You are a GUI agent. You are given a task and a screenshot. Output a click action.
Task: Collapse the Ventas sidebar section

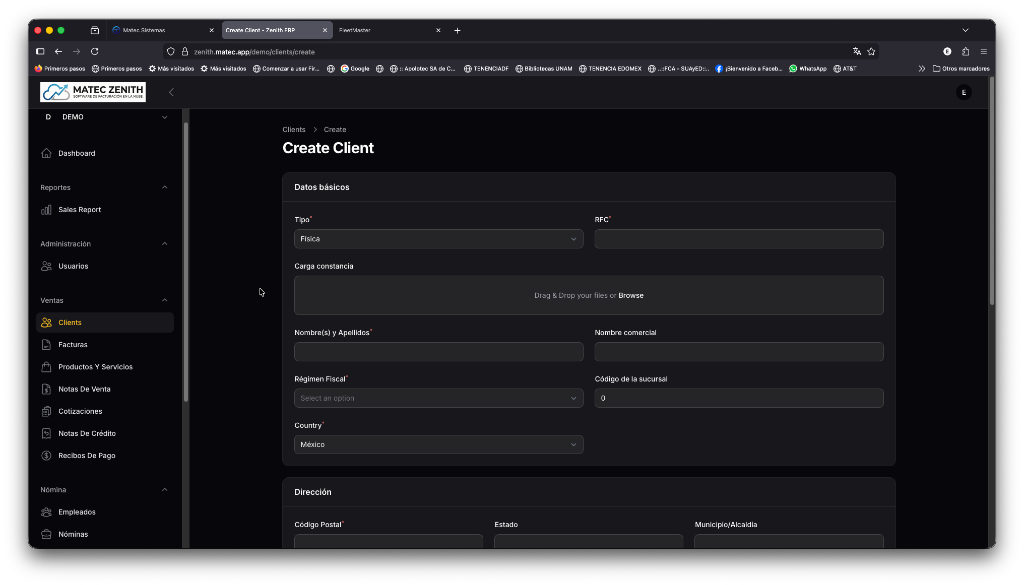coord(165,300)
